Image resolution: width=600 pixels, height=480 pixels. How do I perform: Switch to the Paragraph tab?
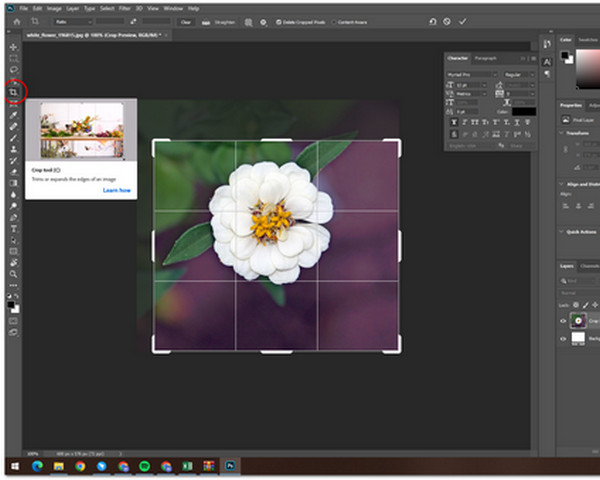[485, 58]
